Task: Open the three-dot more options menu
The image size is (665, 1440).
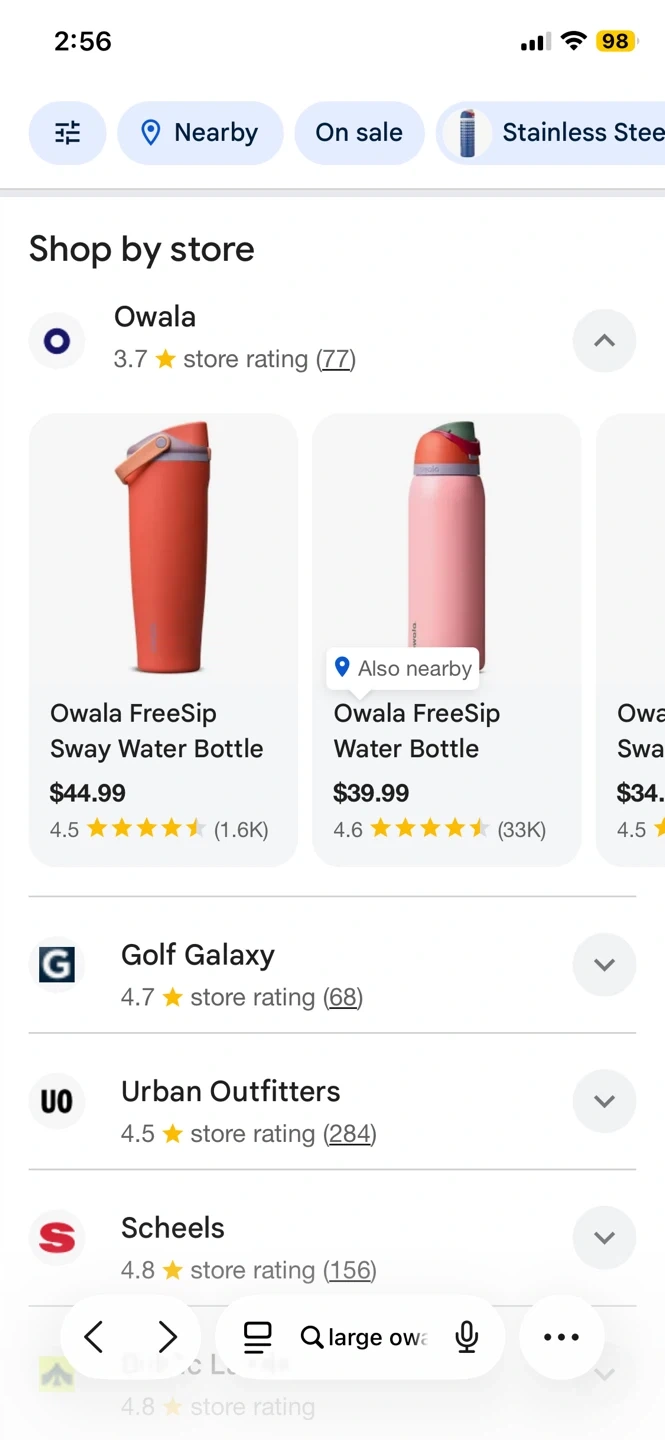Action: (561, 1337)
